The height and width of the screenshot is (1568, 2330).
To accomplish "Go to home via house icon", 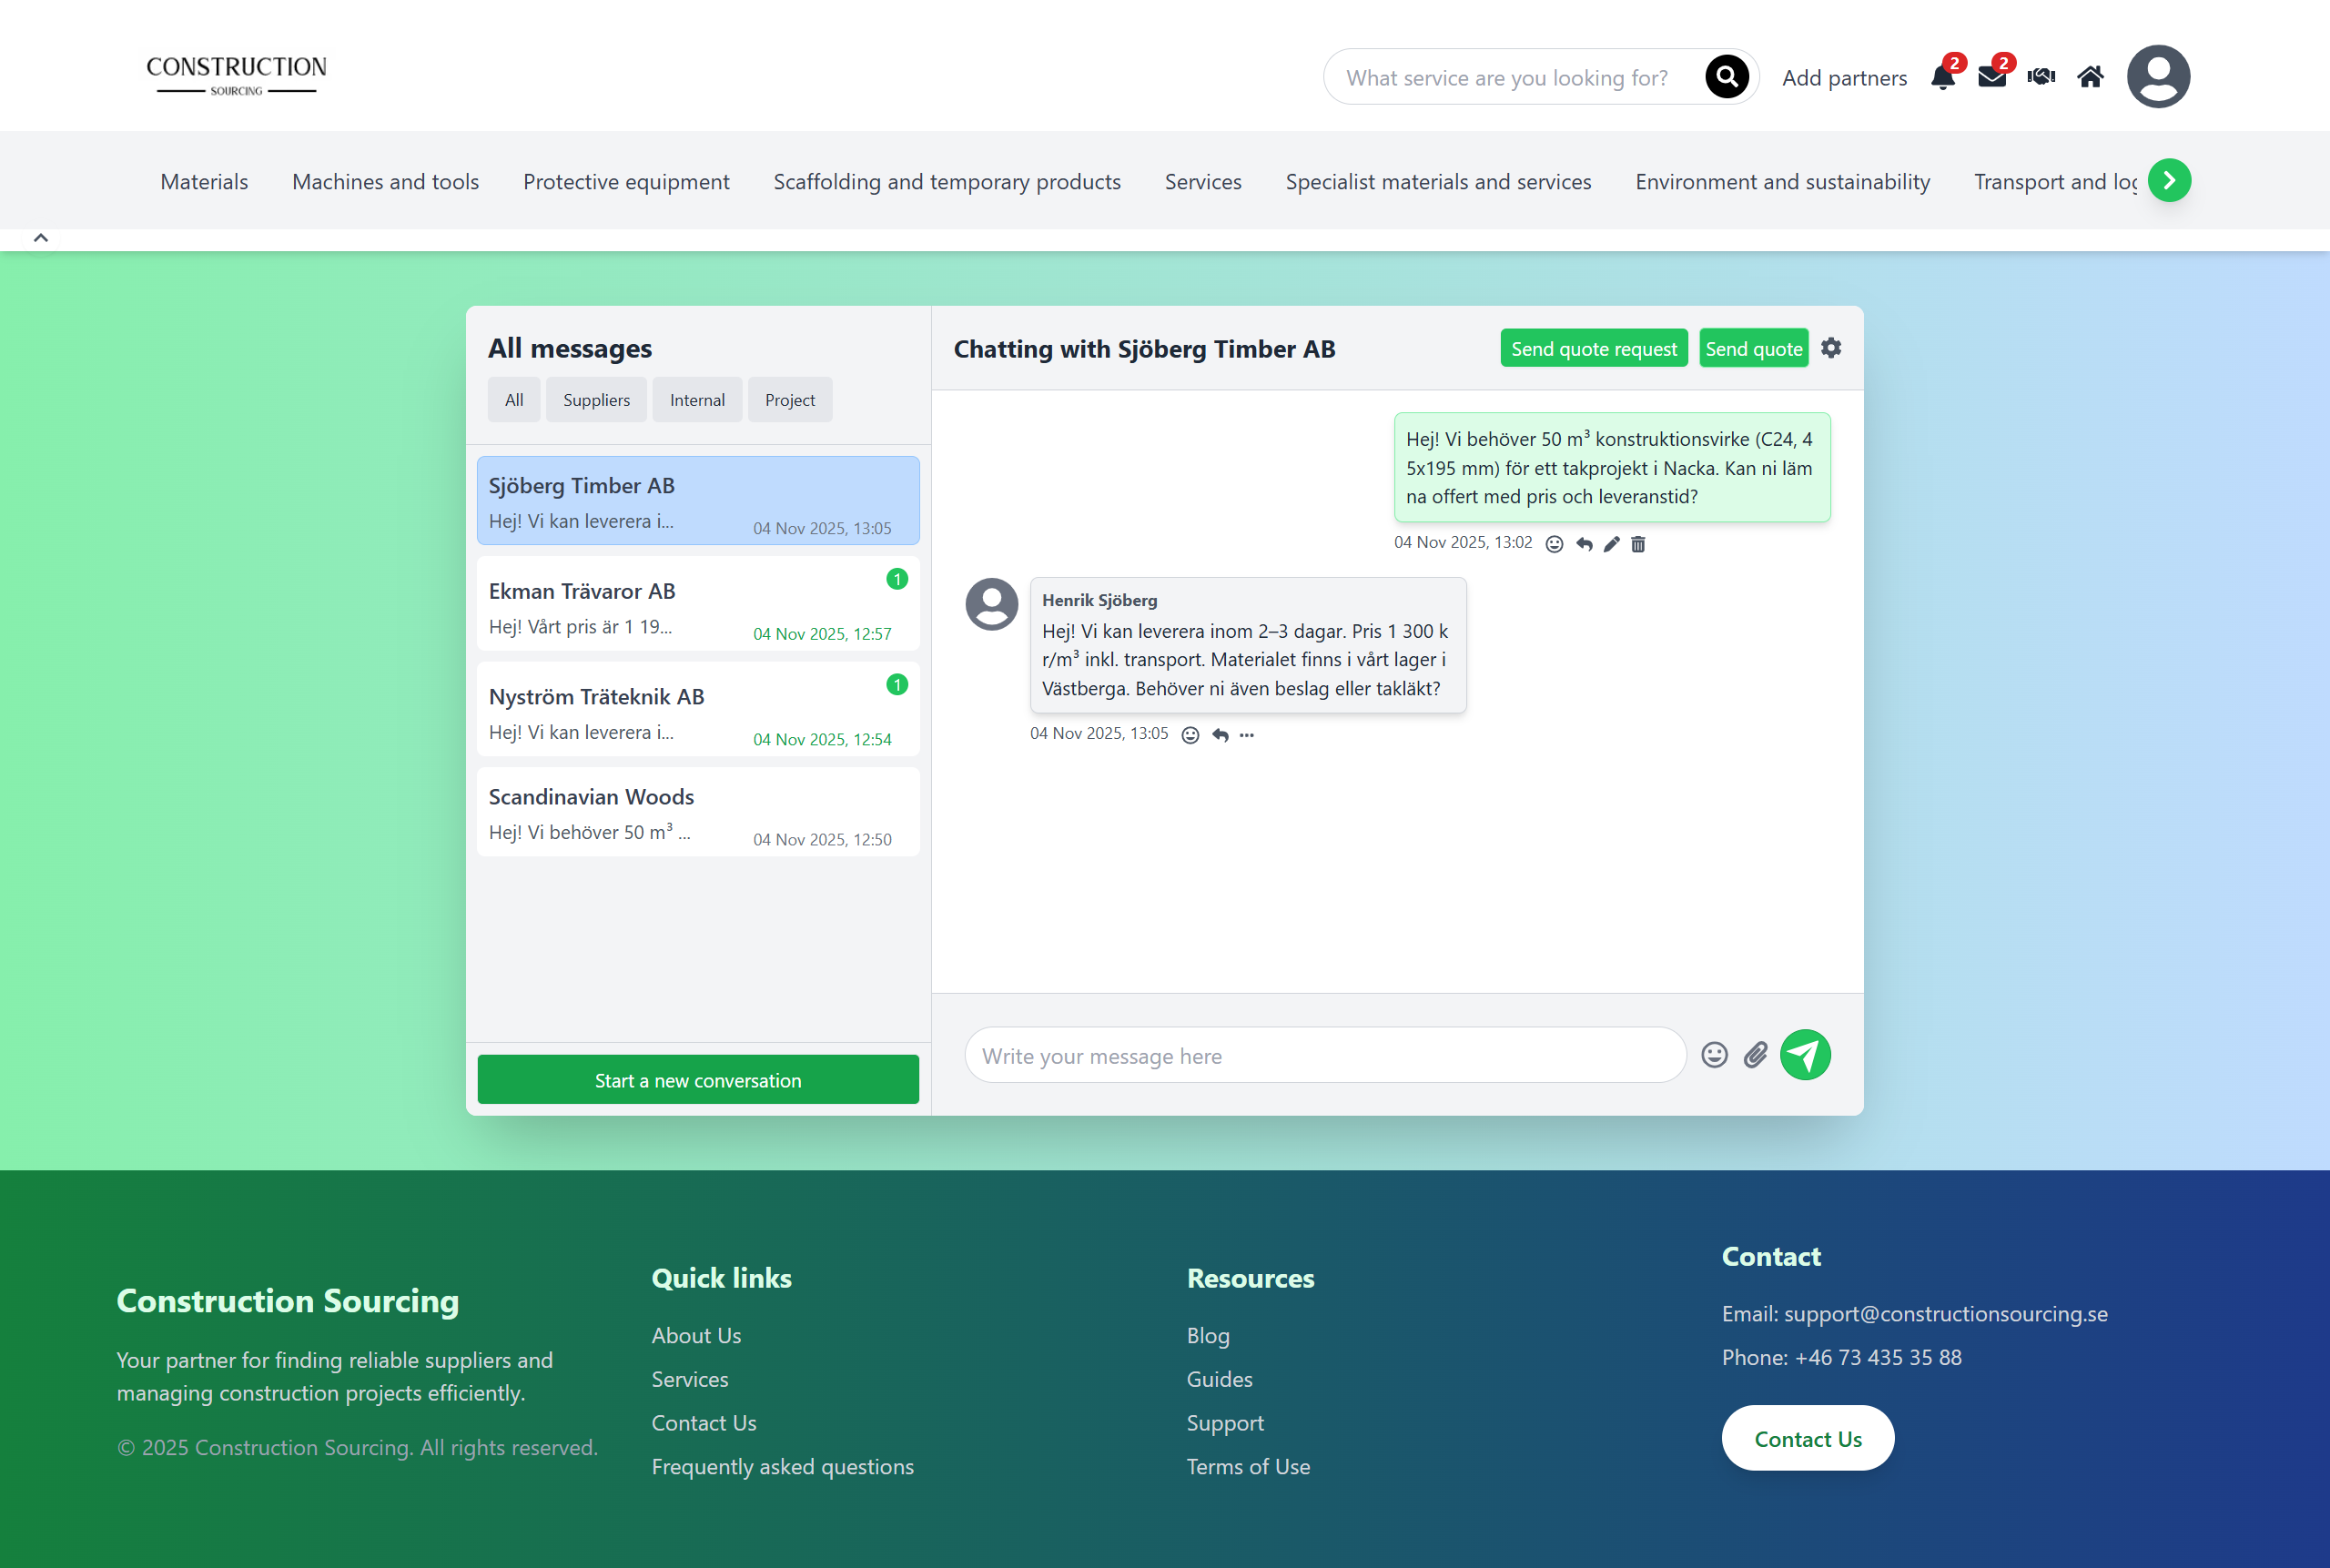I will pos(2090,77).
